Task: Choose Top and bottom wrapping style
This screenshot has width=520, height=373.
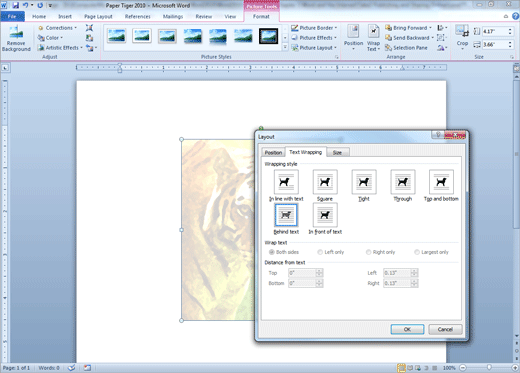Action: tap(441, 185)
